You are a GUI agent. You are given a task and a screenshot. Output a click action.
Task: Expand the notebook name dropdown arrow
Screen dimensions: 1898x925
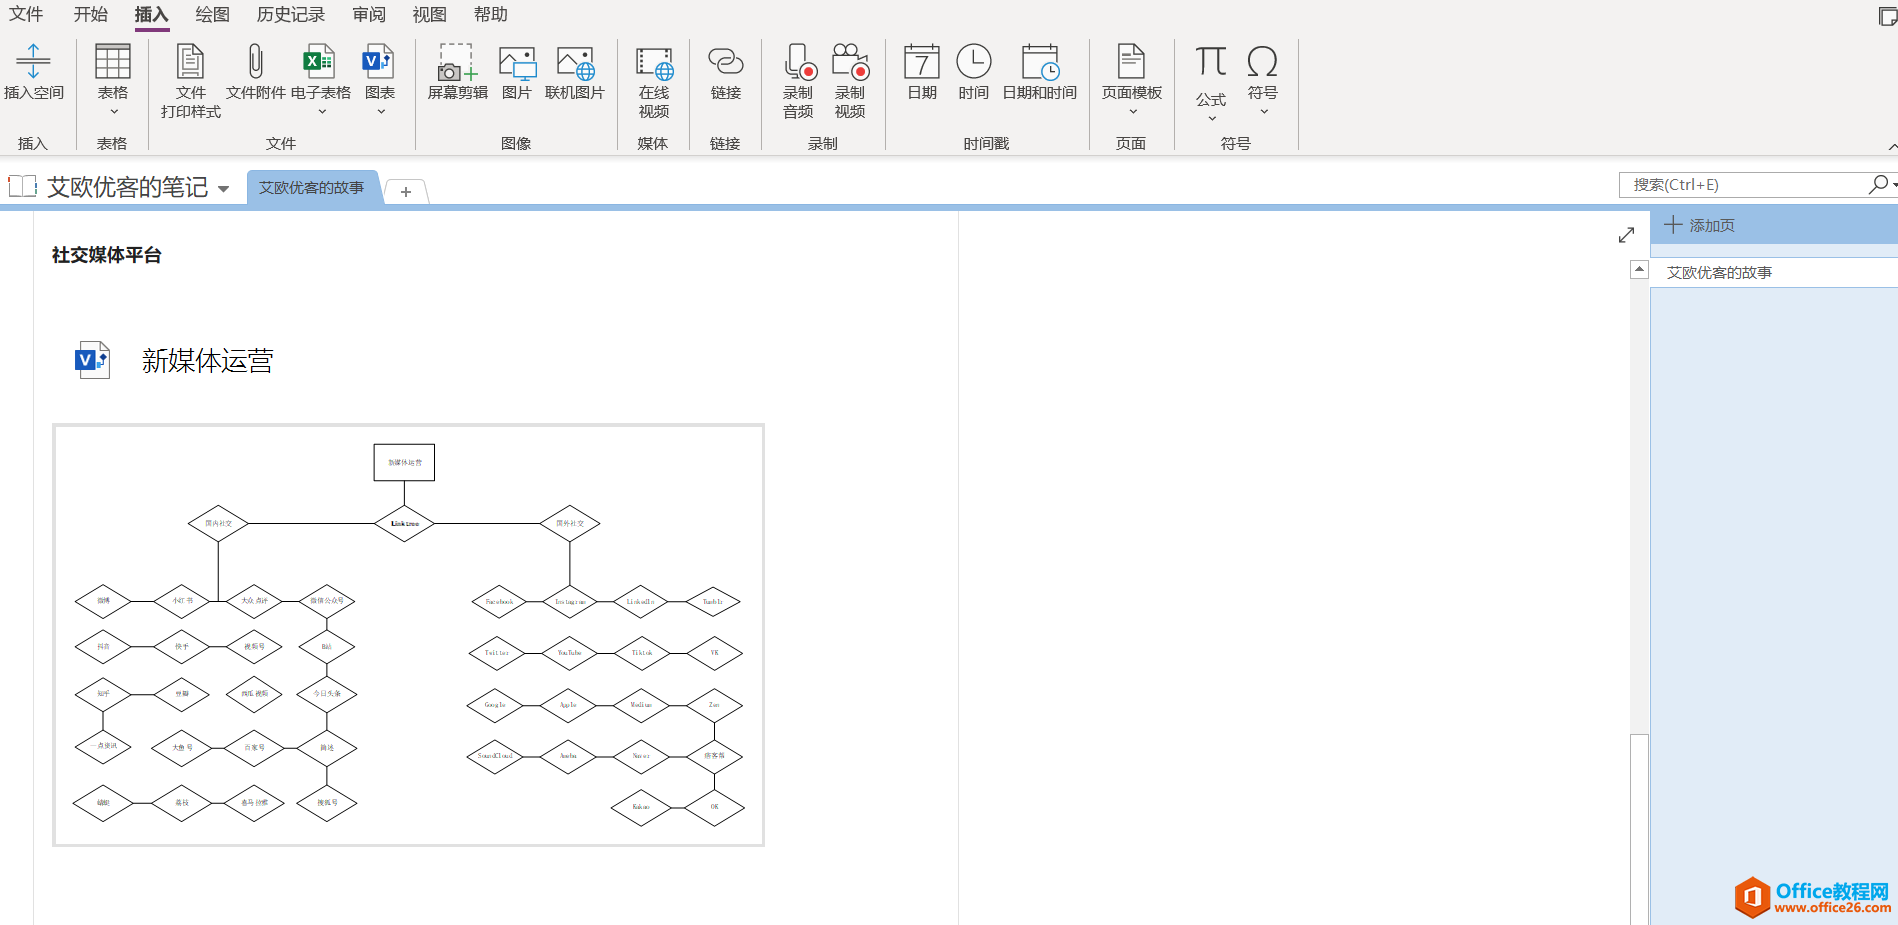(223, 189)
